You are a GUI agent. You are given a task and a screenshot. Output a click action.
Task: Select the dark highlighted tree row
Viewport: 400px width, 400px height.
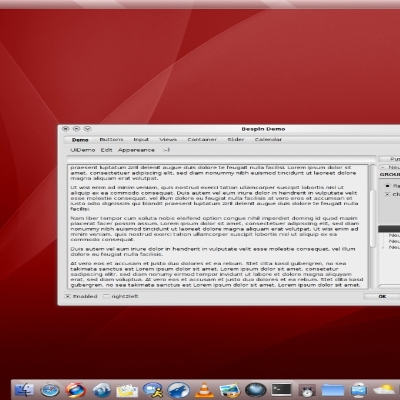pos(389,229)
